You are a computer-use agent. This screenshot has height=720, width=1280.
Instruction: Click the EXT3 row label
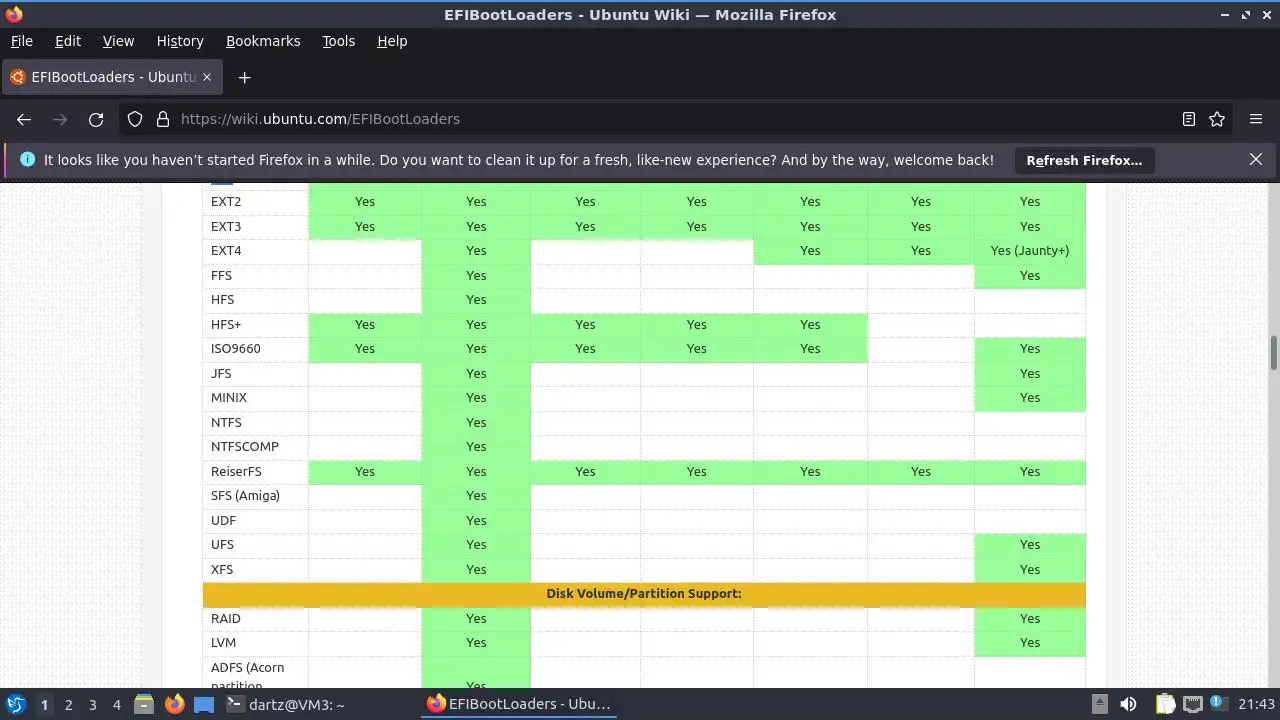pyautogui.click(x=226, y=227)
